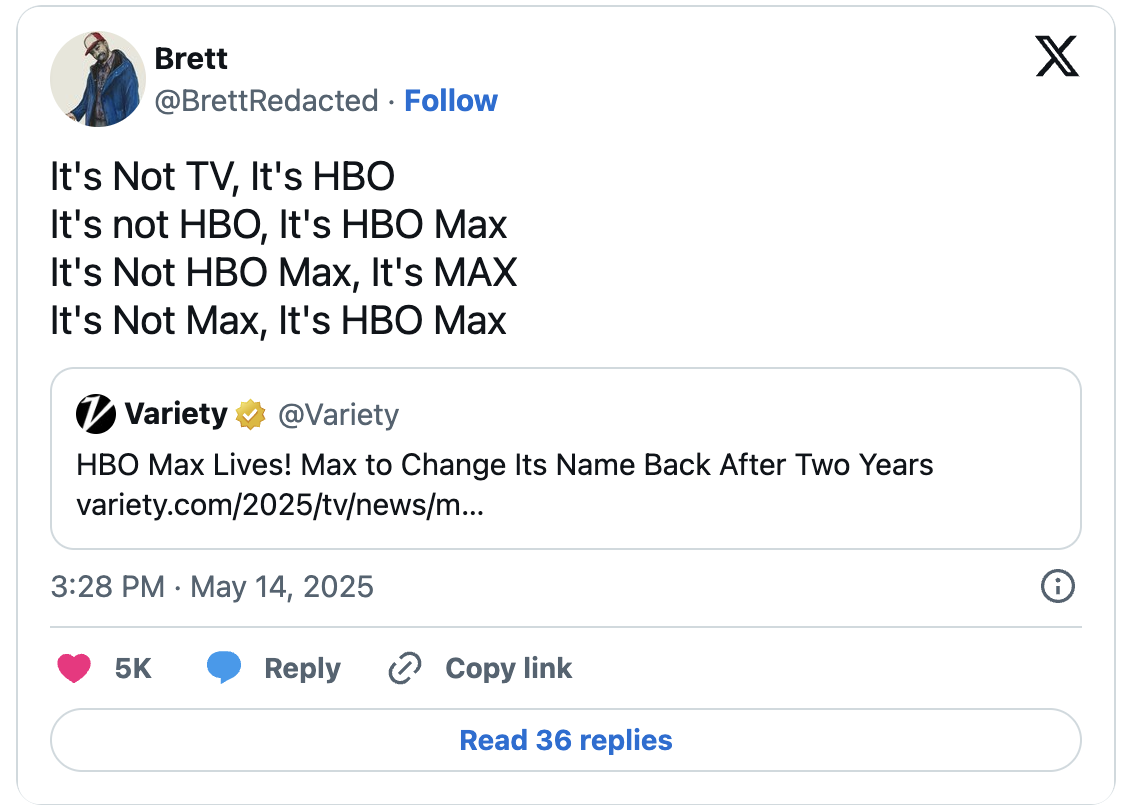Click the quoted headline 'HBO Max Lives!'
This screenshot has width=1128, height=812.
tap(504, 465)
